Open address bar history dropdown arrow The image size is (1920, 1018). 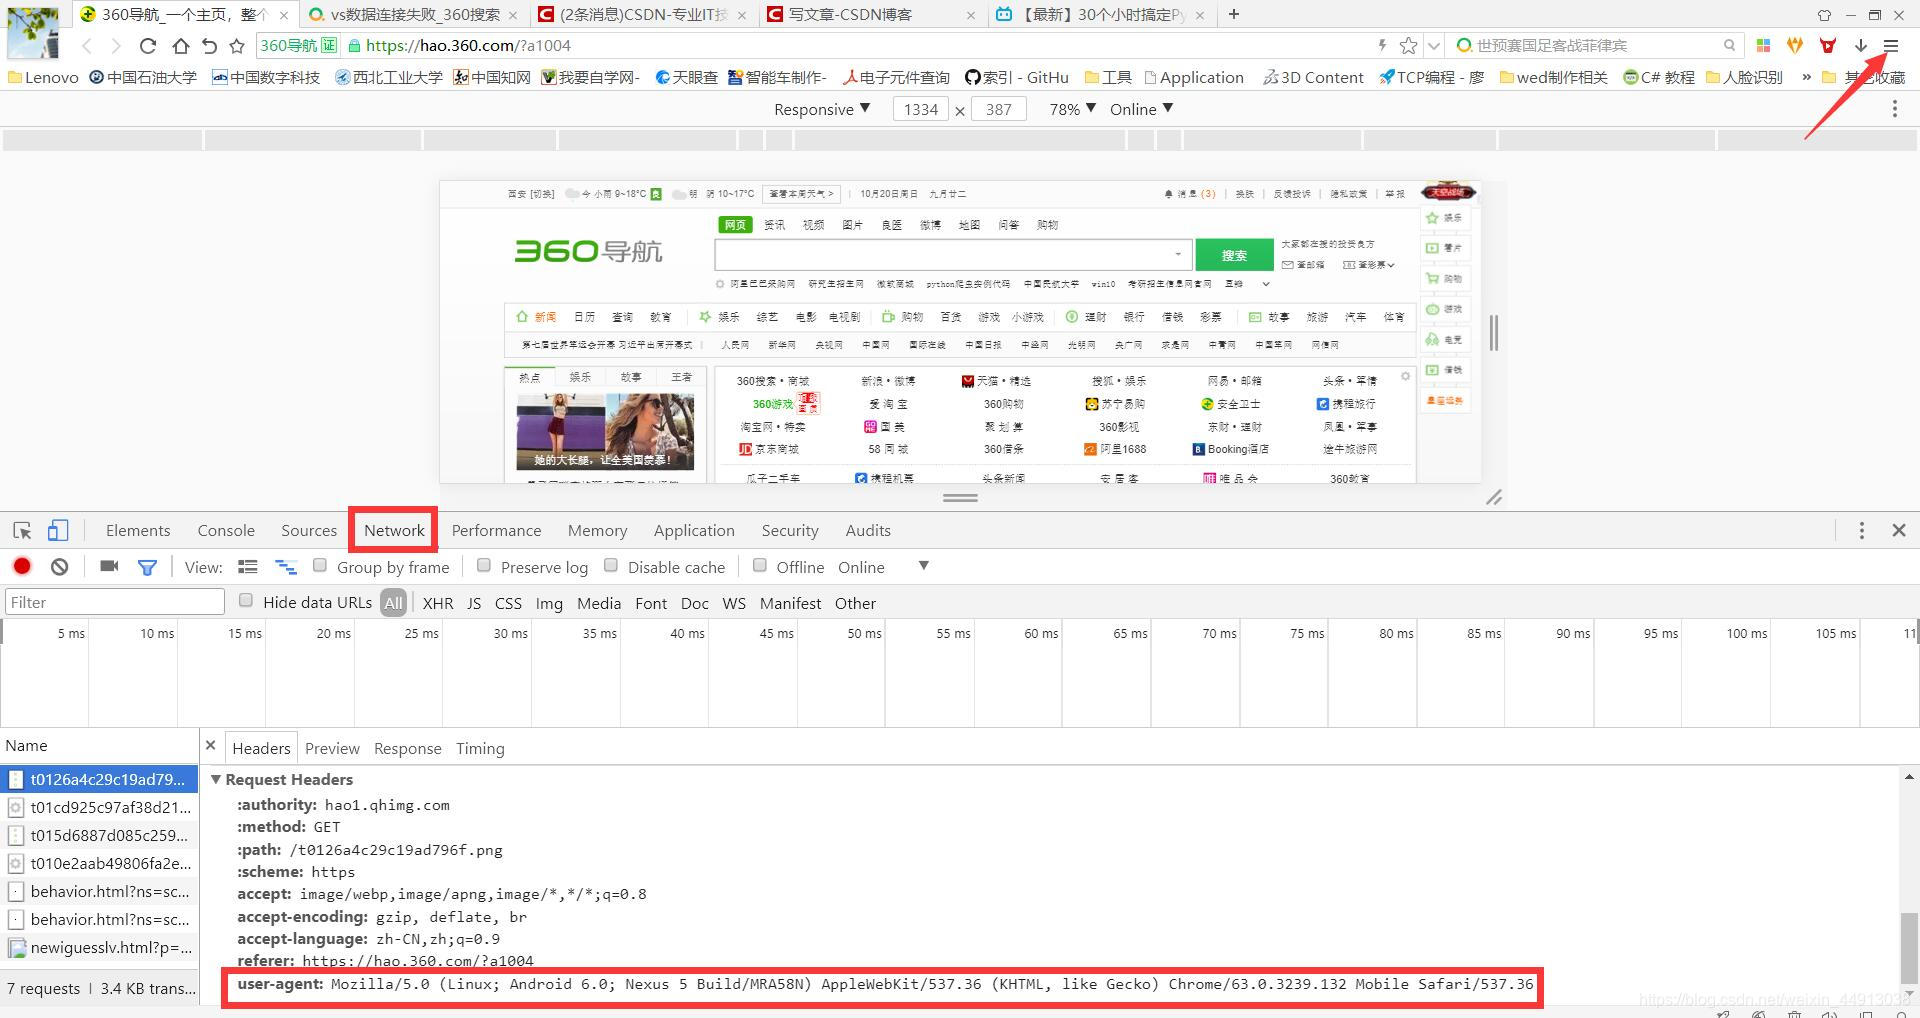(x=1434, y=45)
